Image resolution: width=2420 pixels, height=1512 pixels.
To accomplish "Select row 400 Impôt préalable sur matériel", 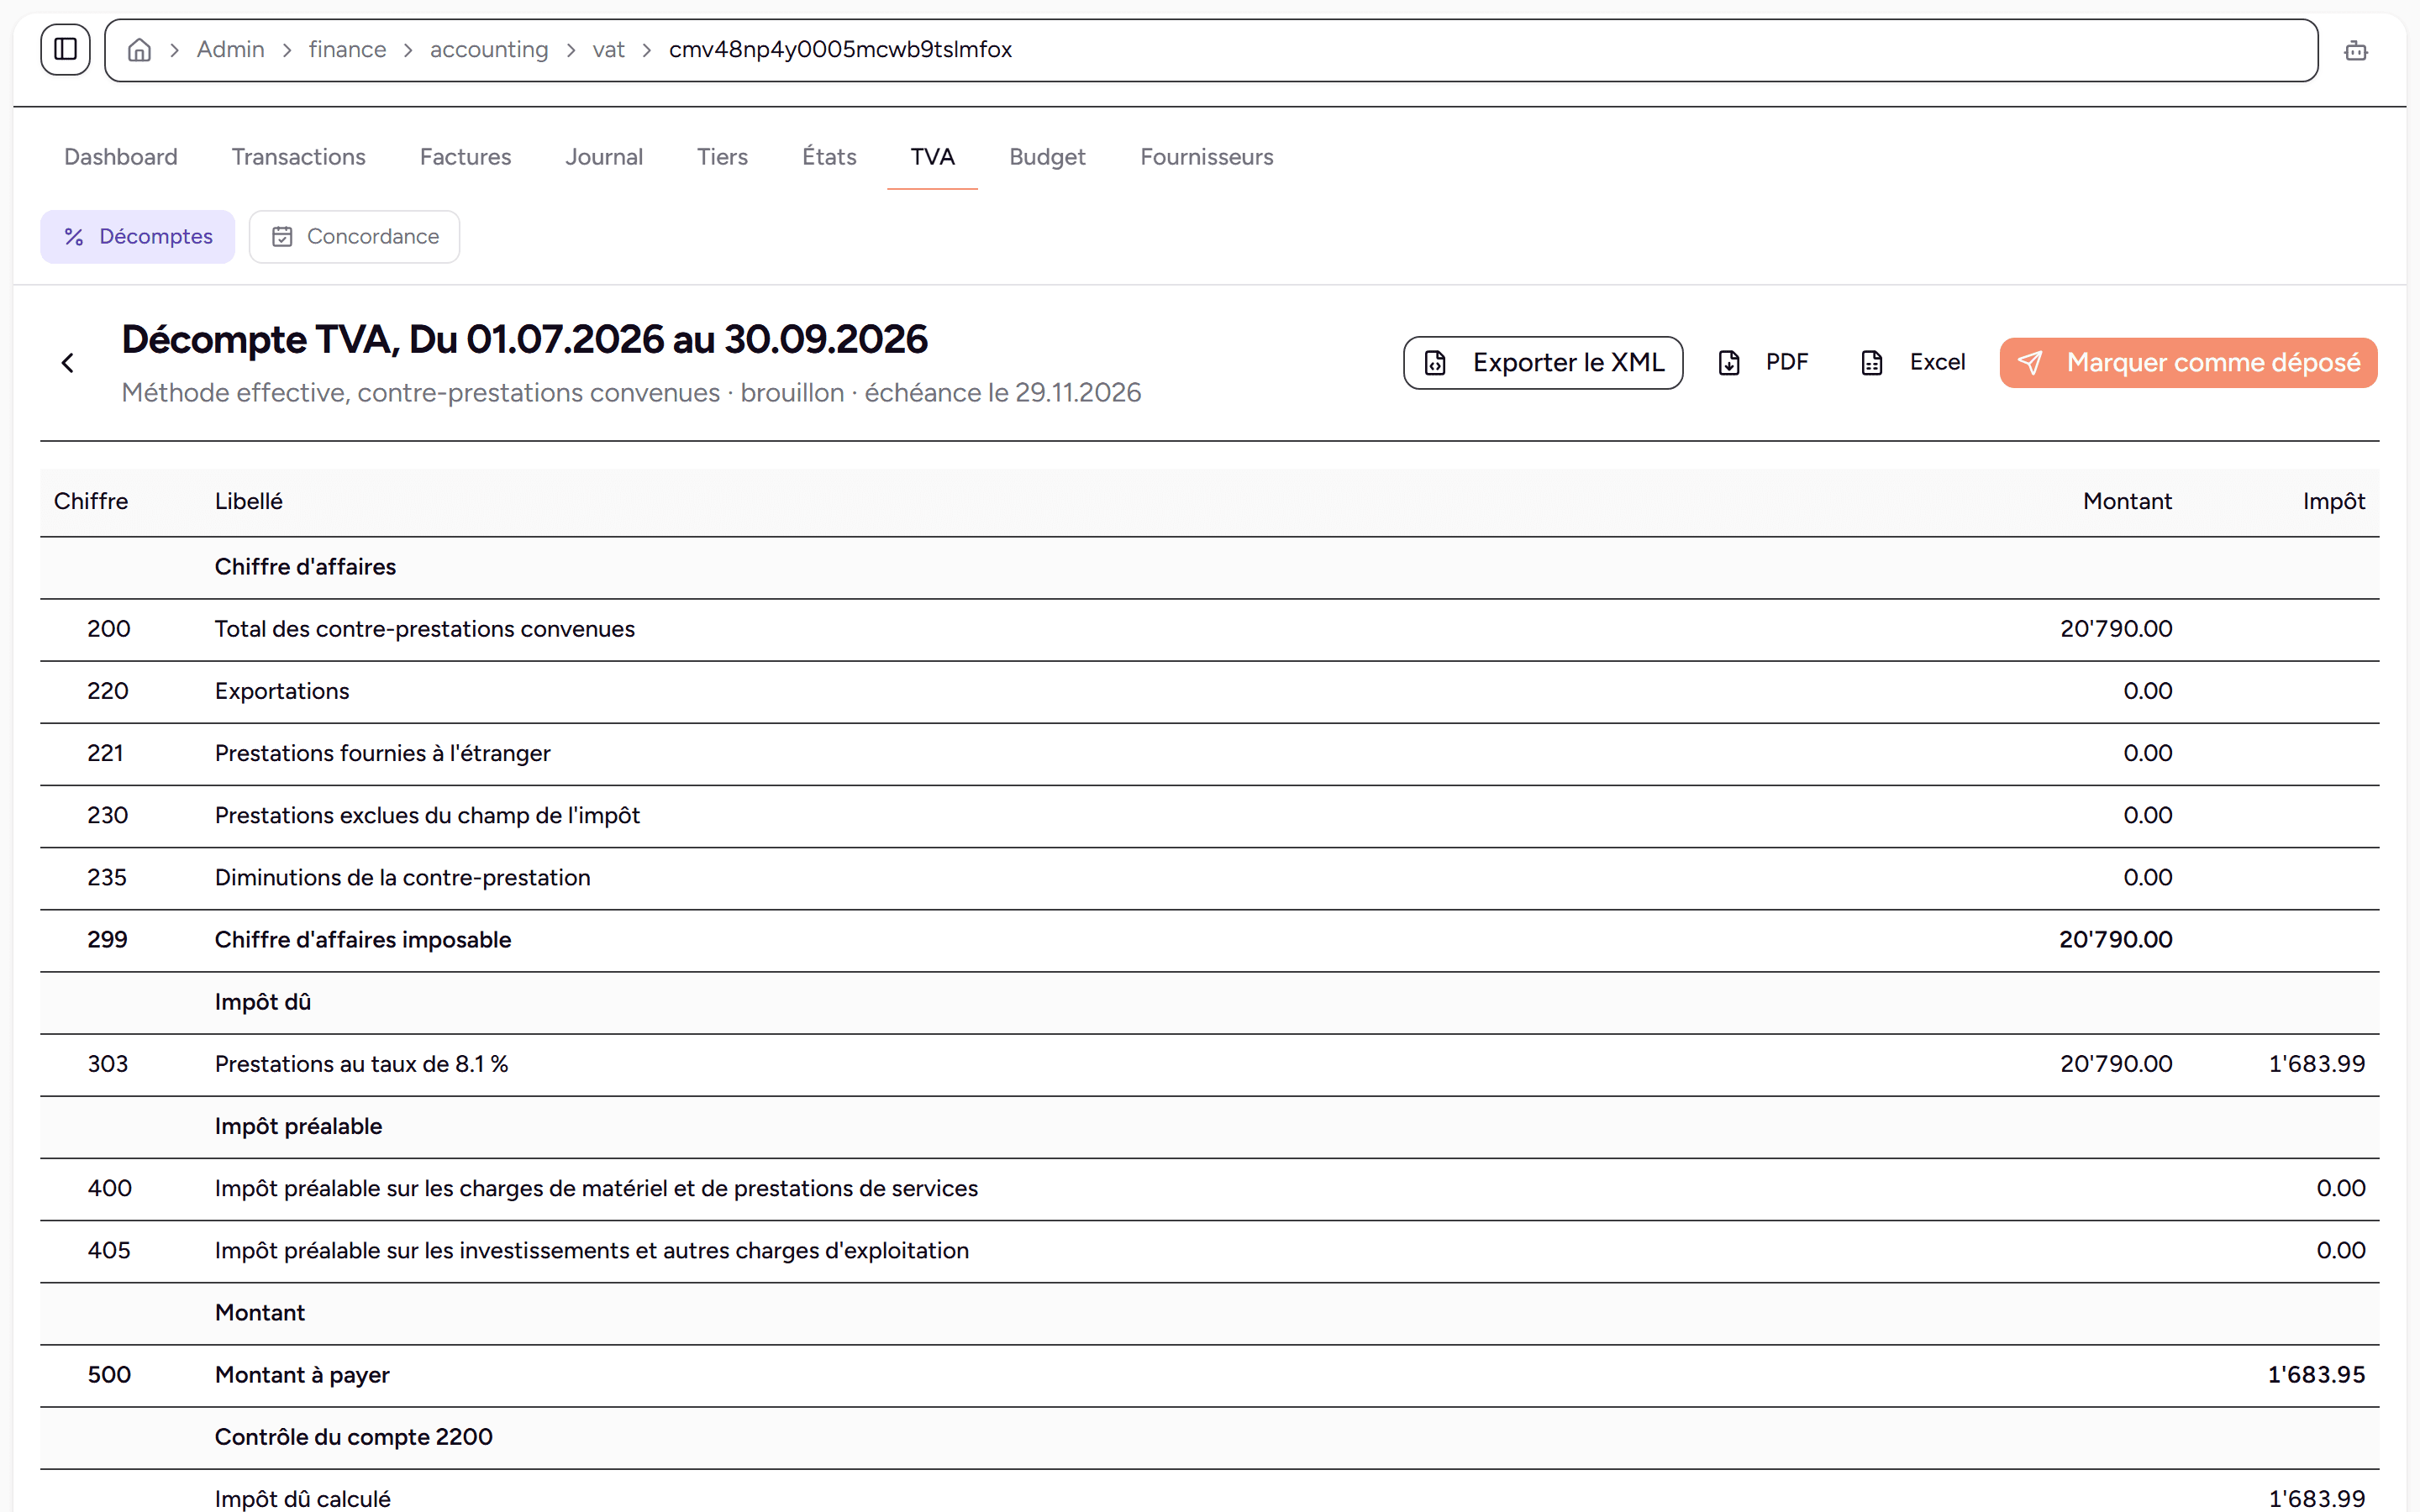I will (1210, 1189).
